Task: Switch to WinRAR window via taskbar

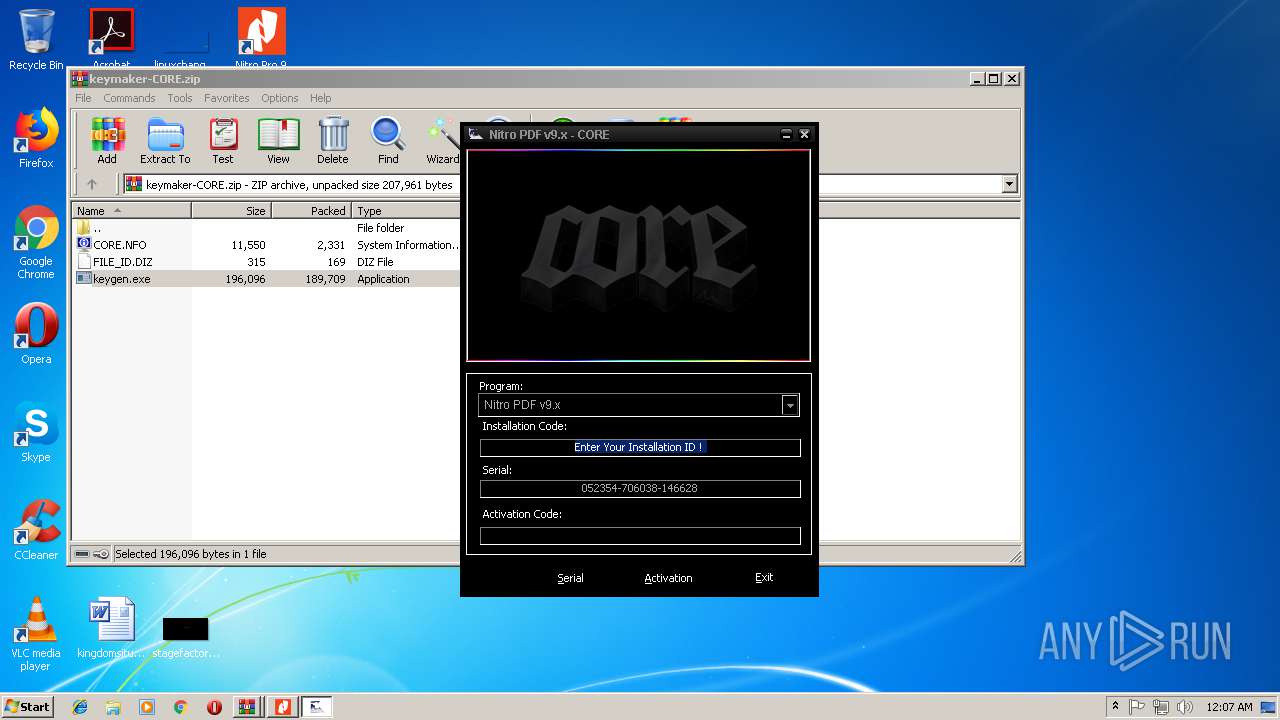Action: tap(247, 707)
